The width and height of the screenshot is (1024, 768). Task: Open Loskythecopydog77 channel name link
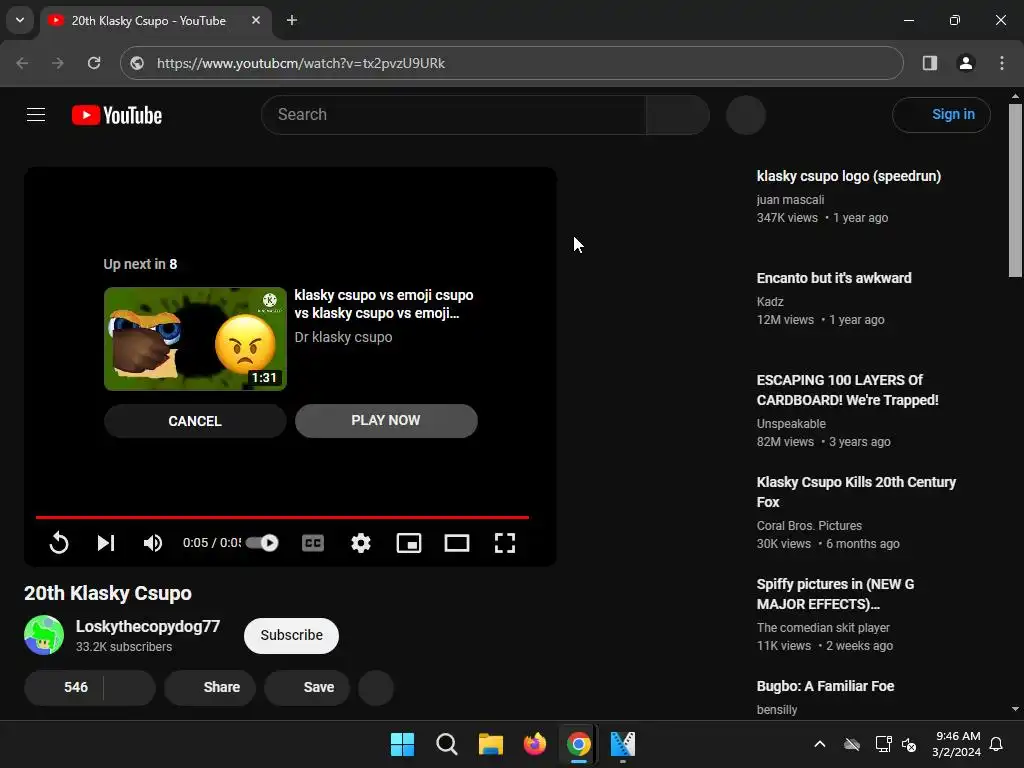coord(148,626)
